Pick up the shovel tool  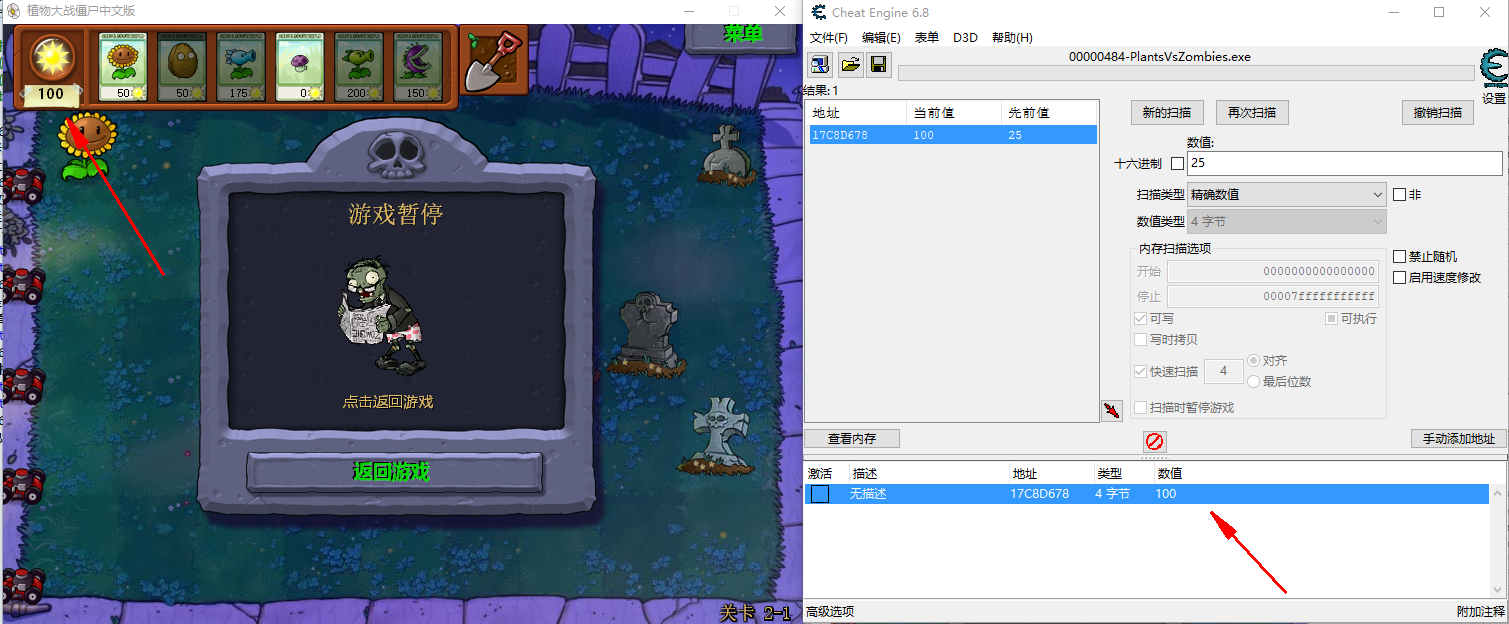494,60
